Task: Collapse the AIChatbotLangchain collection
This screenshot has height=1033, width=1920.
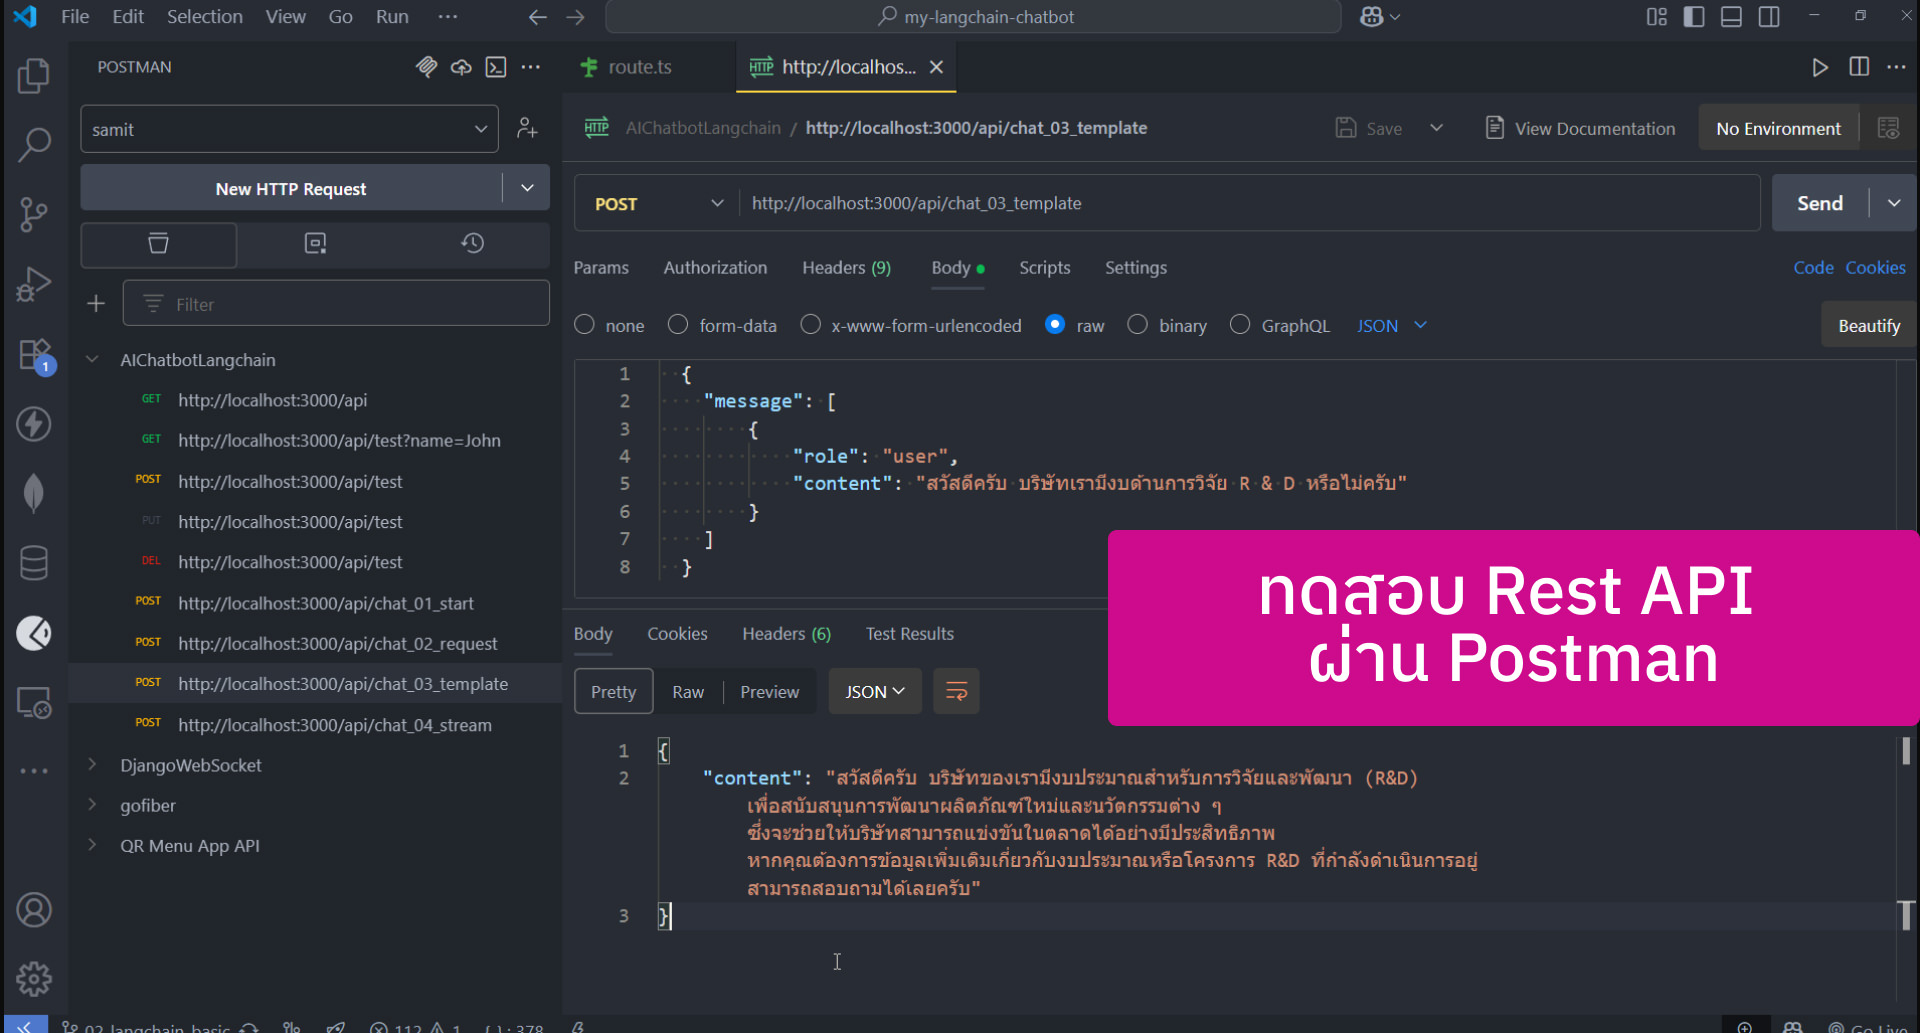Action: pos(93,359)
